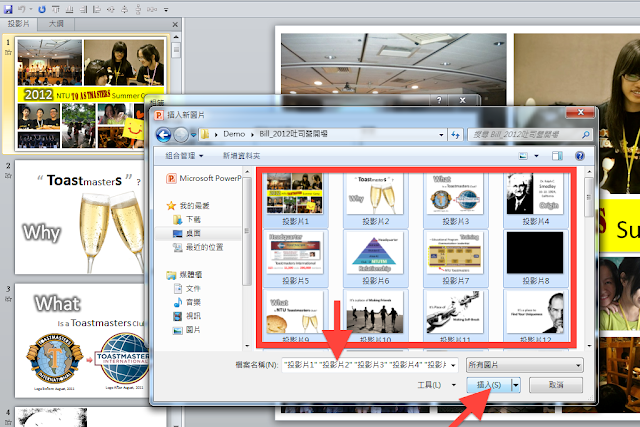Image resolution: width=640 pixels, height=427 pixels.
Task: Switch to the 大綱 tab
Action: click(56, 24)
